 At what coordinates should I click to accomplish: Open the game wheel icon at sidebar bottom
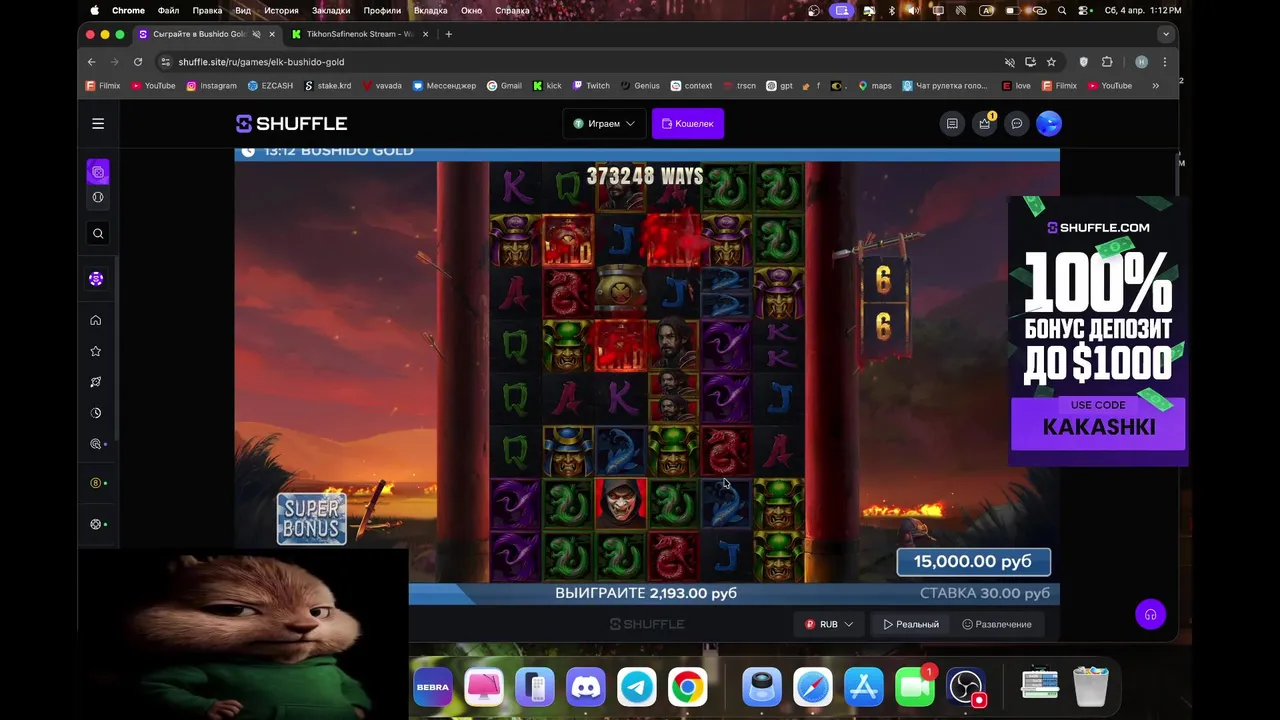[x=96, y=524]
